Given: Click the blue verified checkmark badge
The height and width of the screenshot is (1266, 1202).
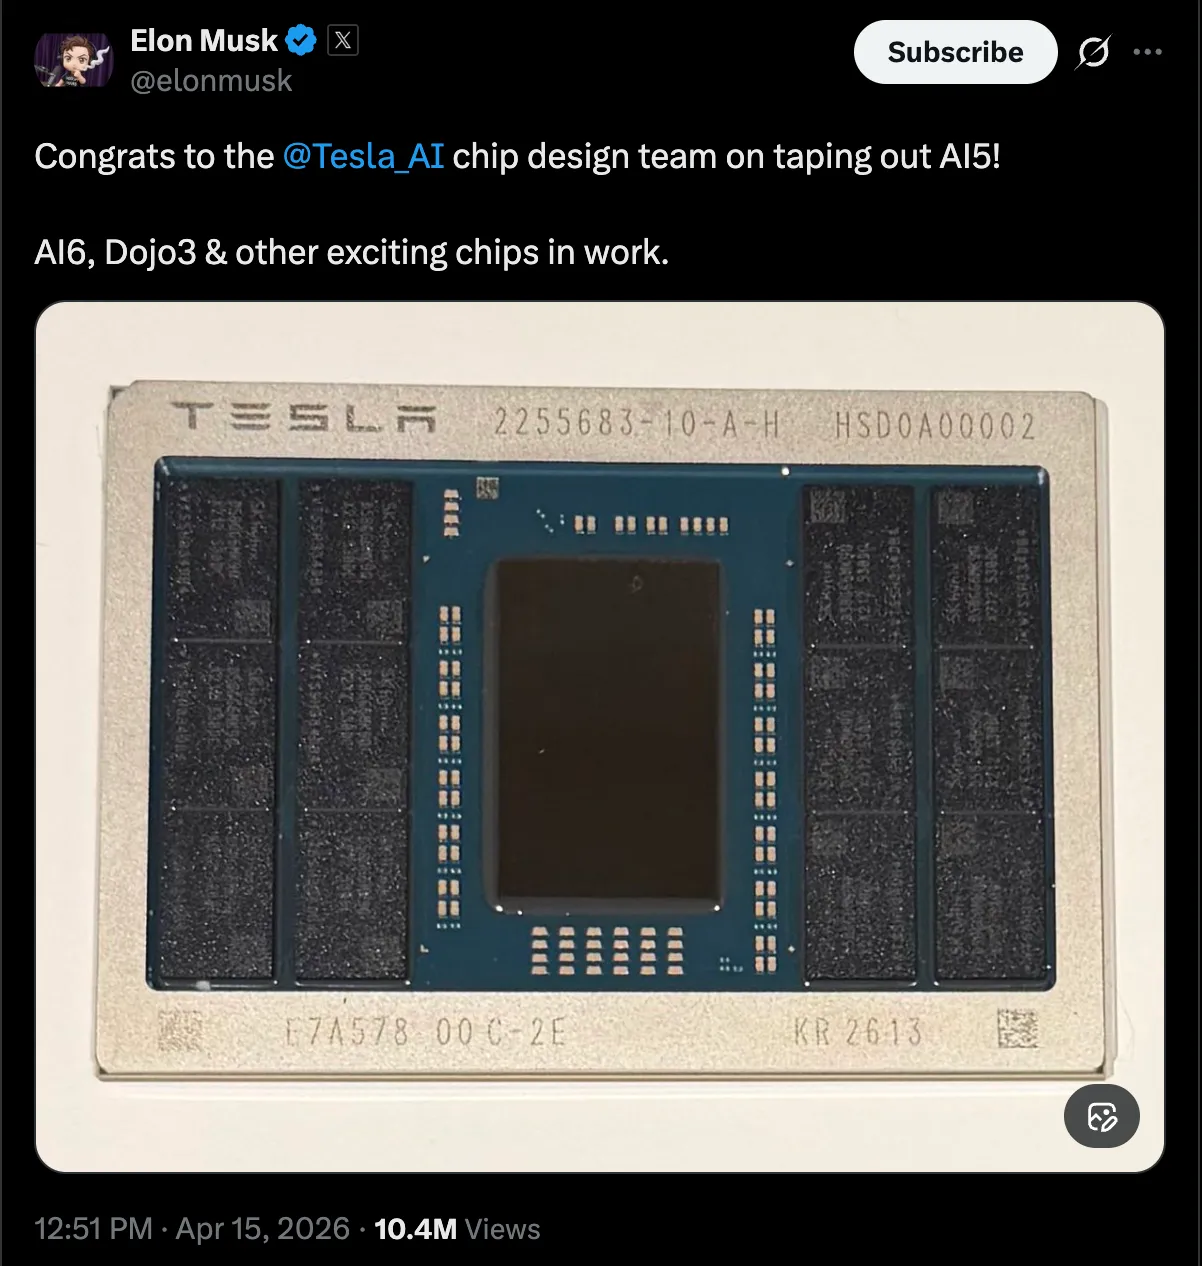Looking at the screenshot, I should [301, 40].
